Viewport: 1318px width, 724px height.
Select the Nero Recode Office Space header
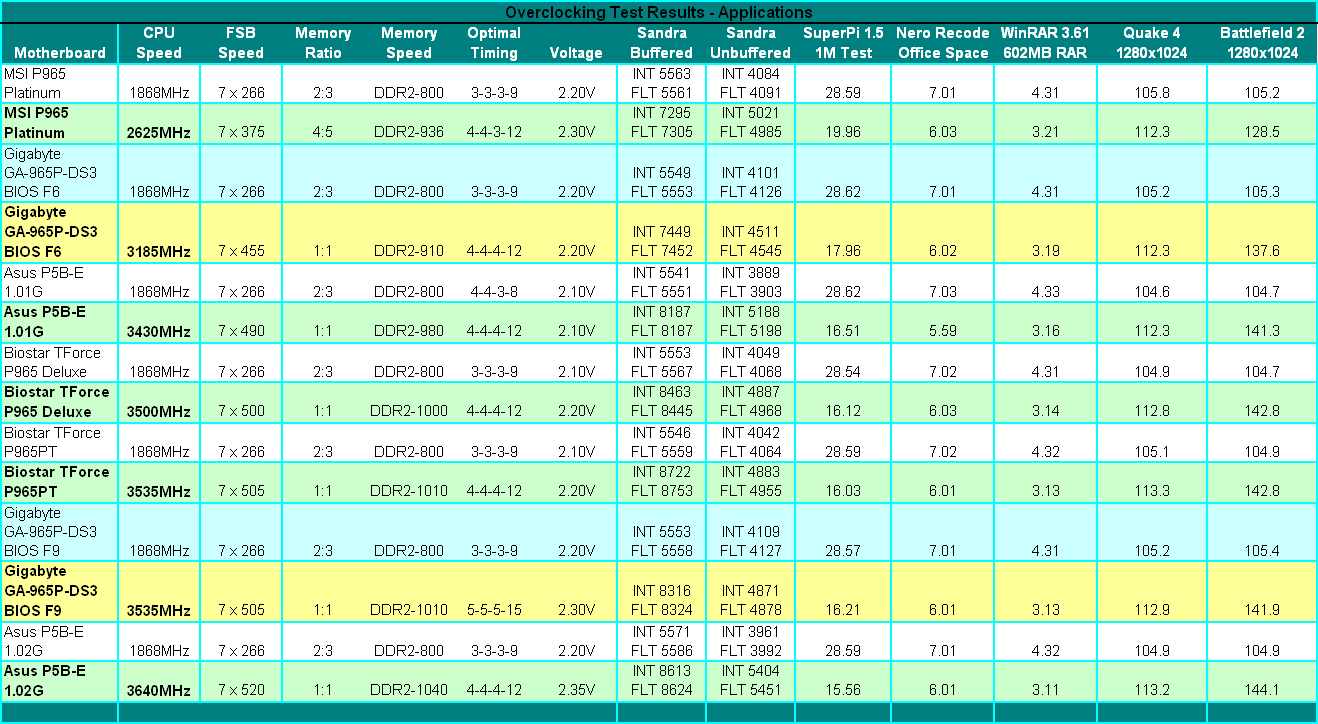pyautogui.click(x=943, y=43)
